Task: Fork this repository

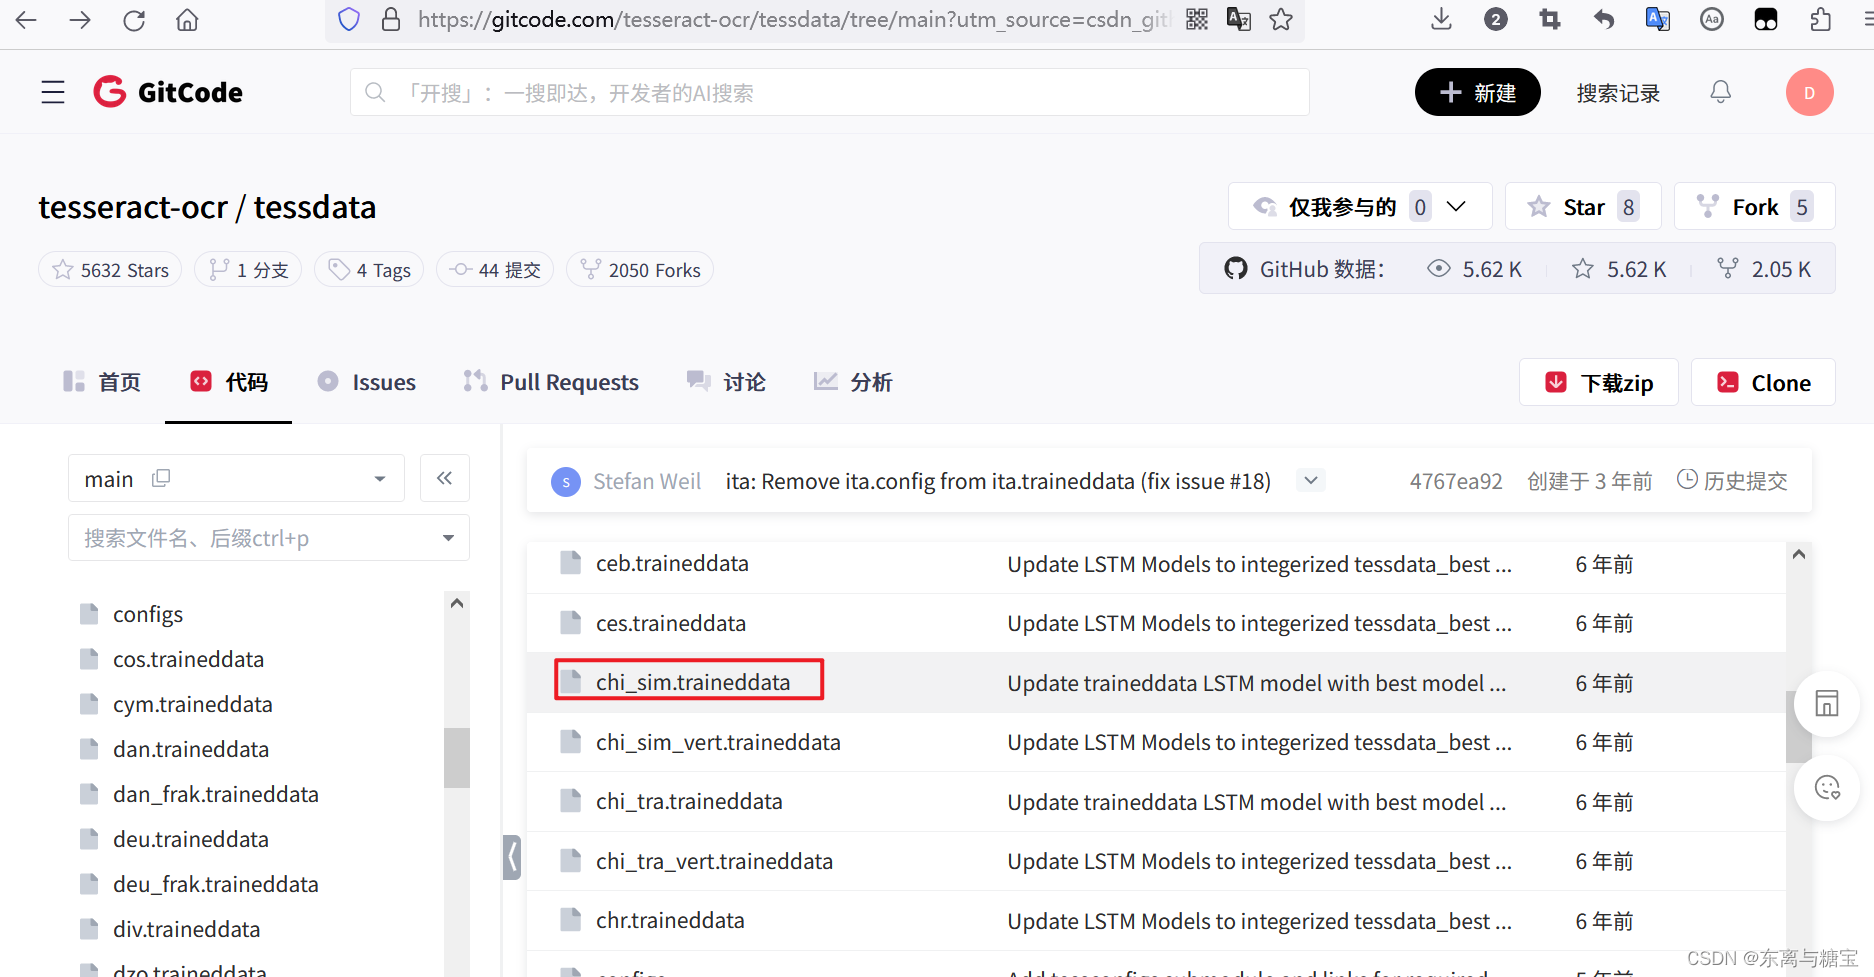Action: (1754, 207)
